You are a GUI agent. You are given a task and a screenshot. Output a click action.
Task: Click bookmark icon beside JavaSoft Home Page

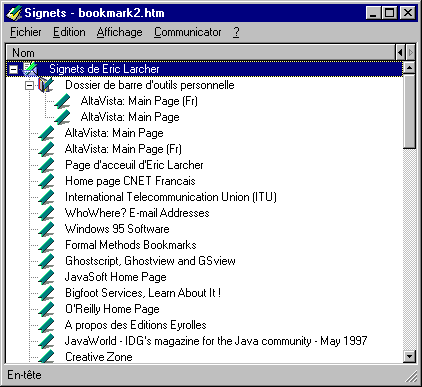(x=46, y=277)
